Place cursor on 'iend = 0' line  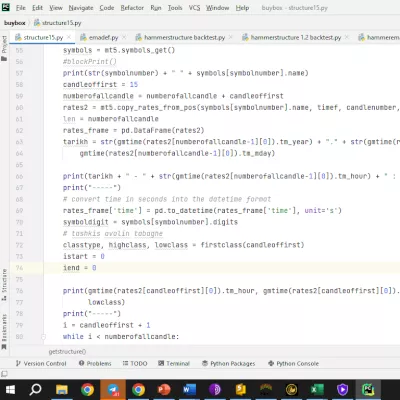point(80,268)
